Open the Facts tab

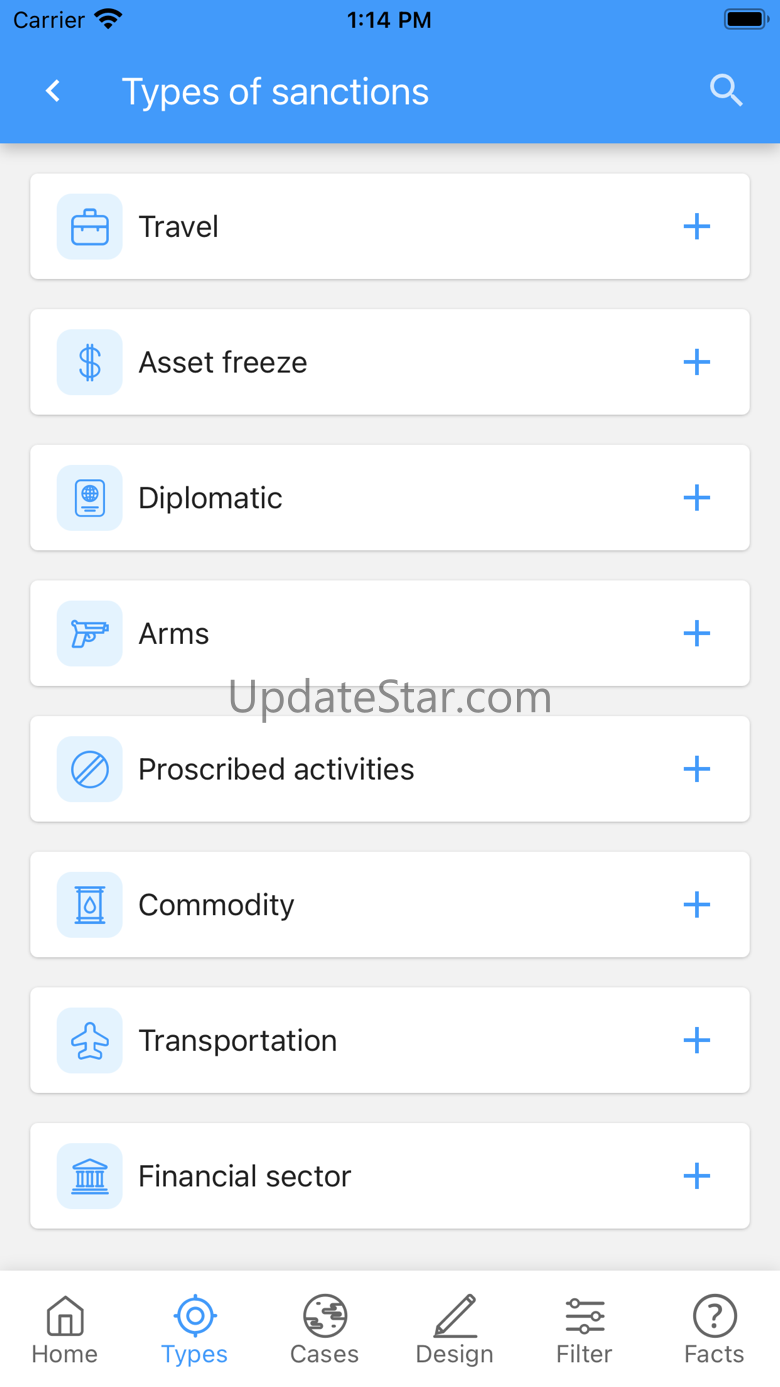714,1329
